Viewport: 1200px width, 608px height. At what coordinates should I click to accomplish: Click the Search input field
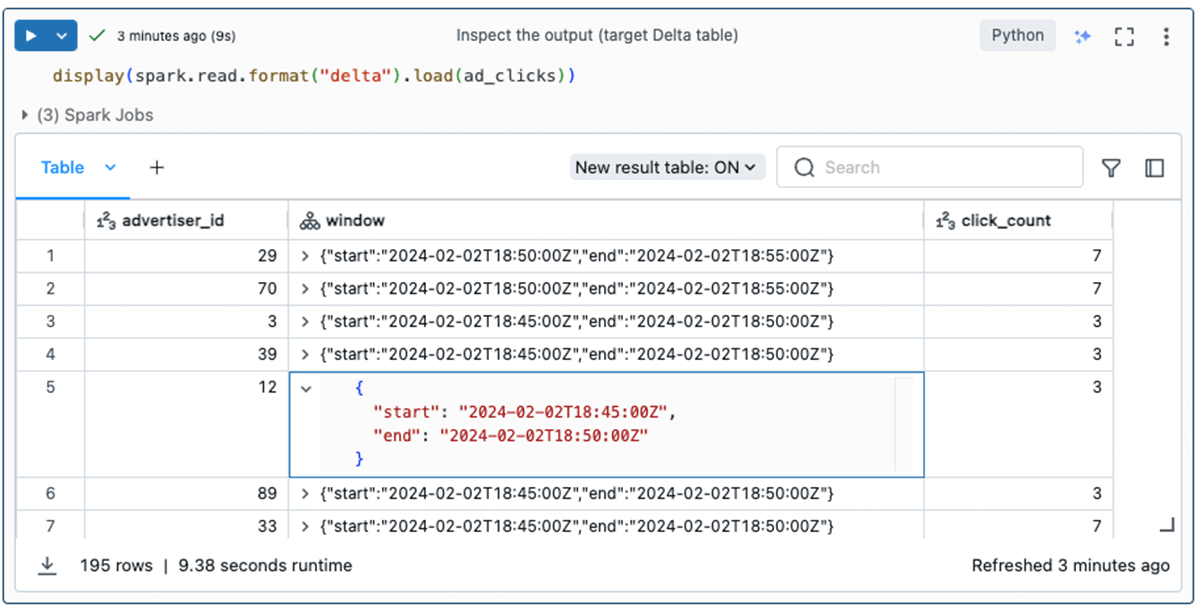[940, 168]
